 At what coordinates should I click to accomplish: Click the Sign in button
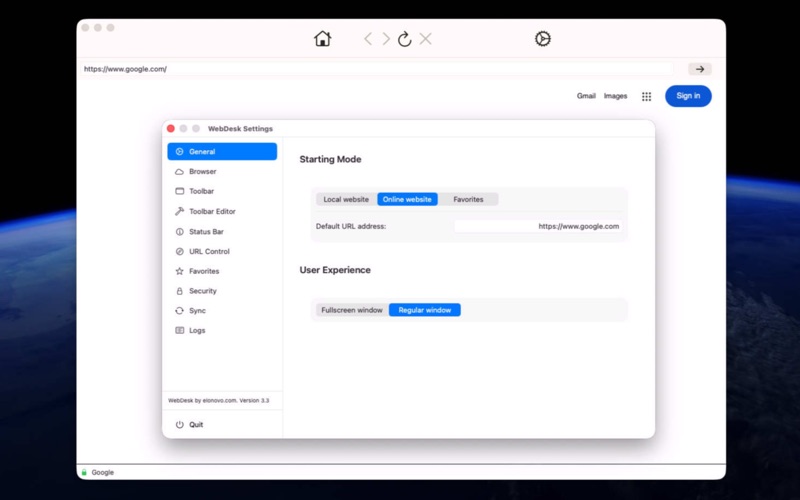(688, 96)
